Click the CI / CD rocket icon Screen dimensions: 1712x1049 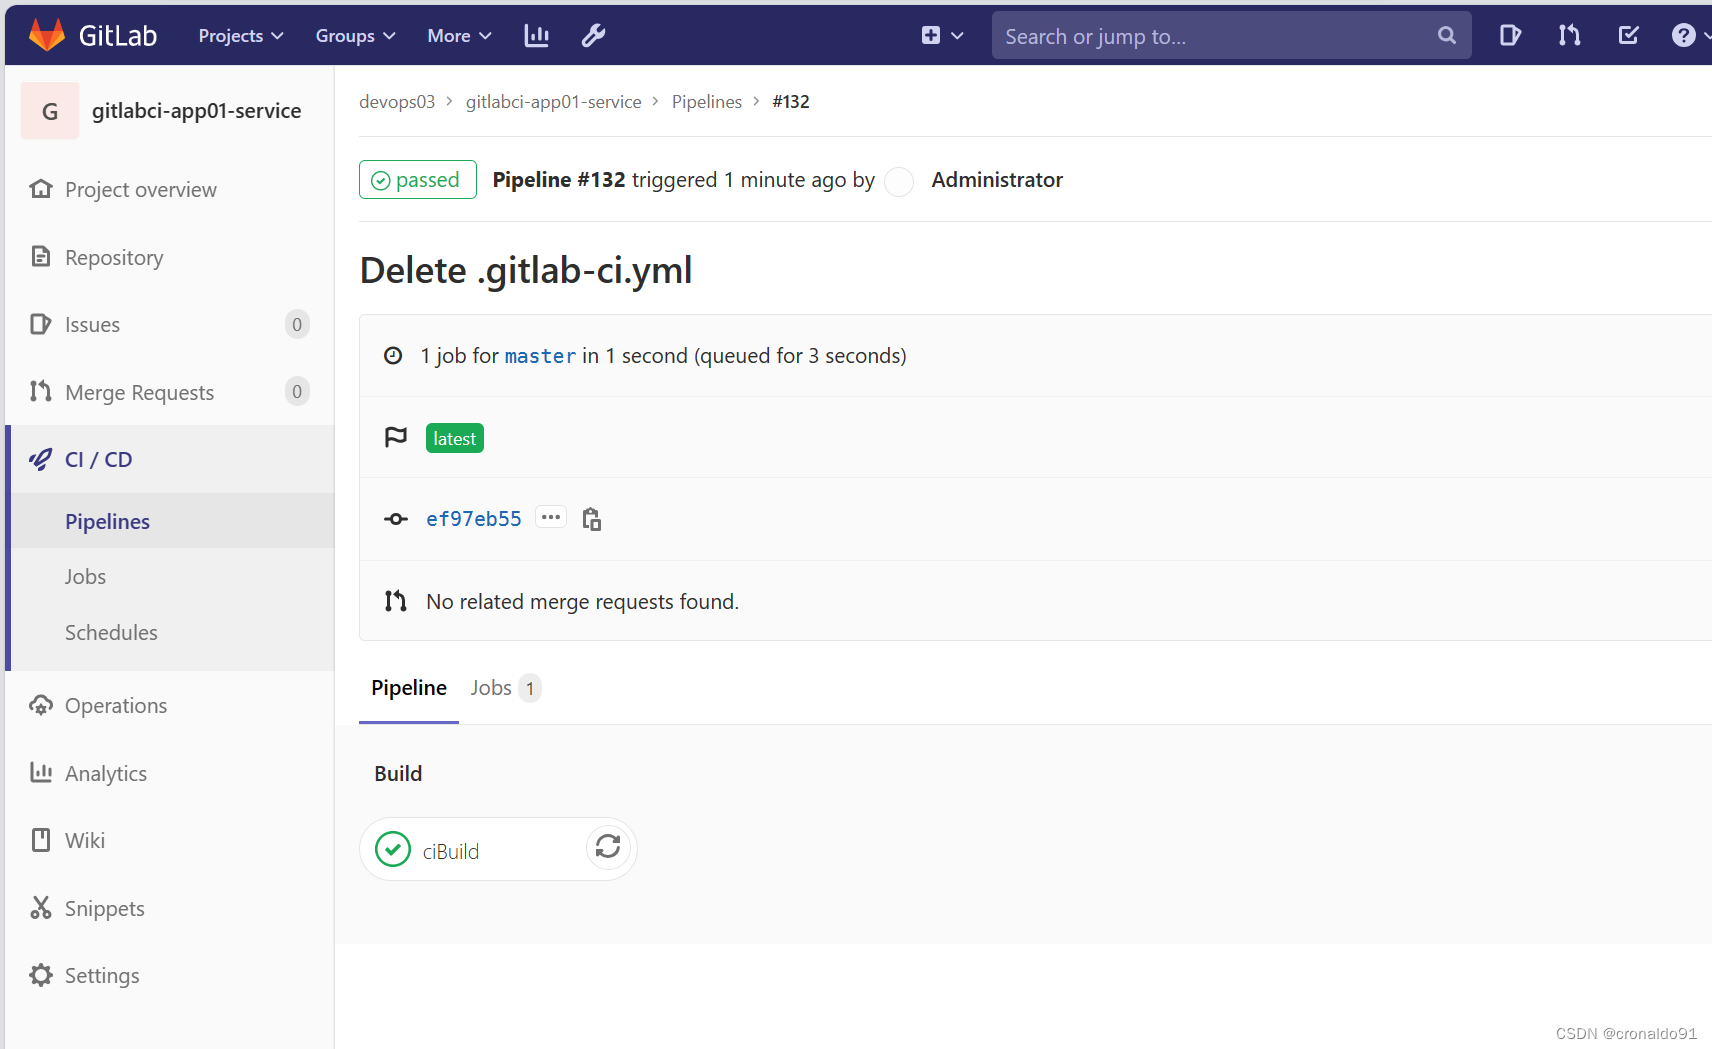pos(41,459)
